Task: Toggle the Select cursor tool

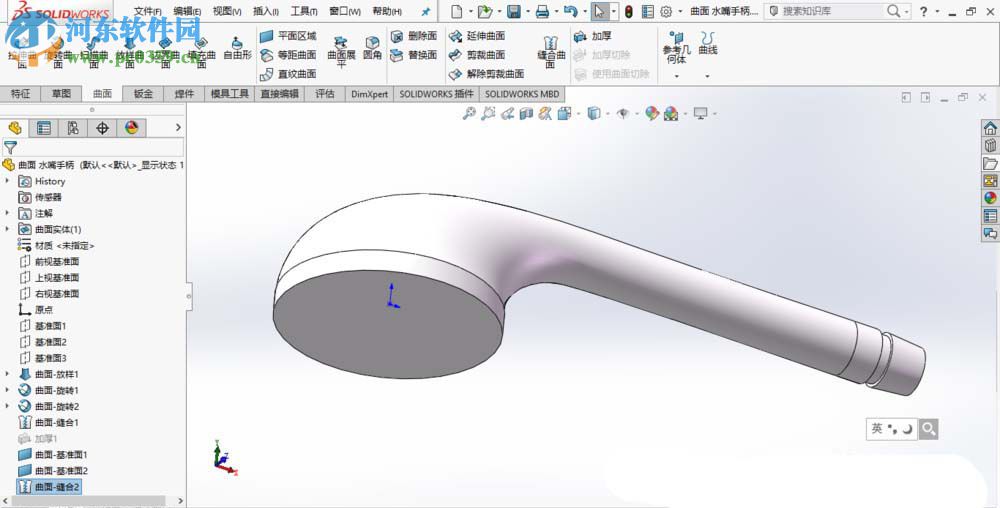Action: 598,11
